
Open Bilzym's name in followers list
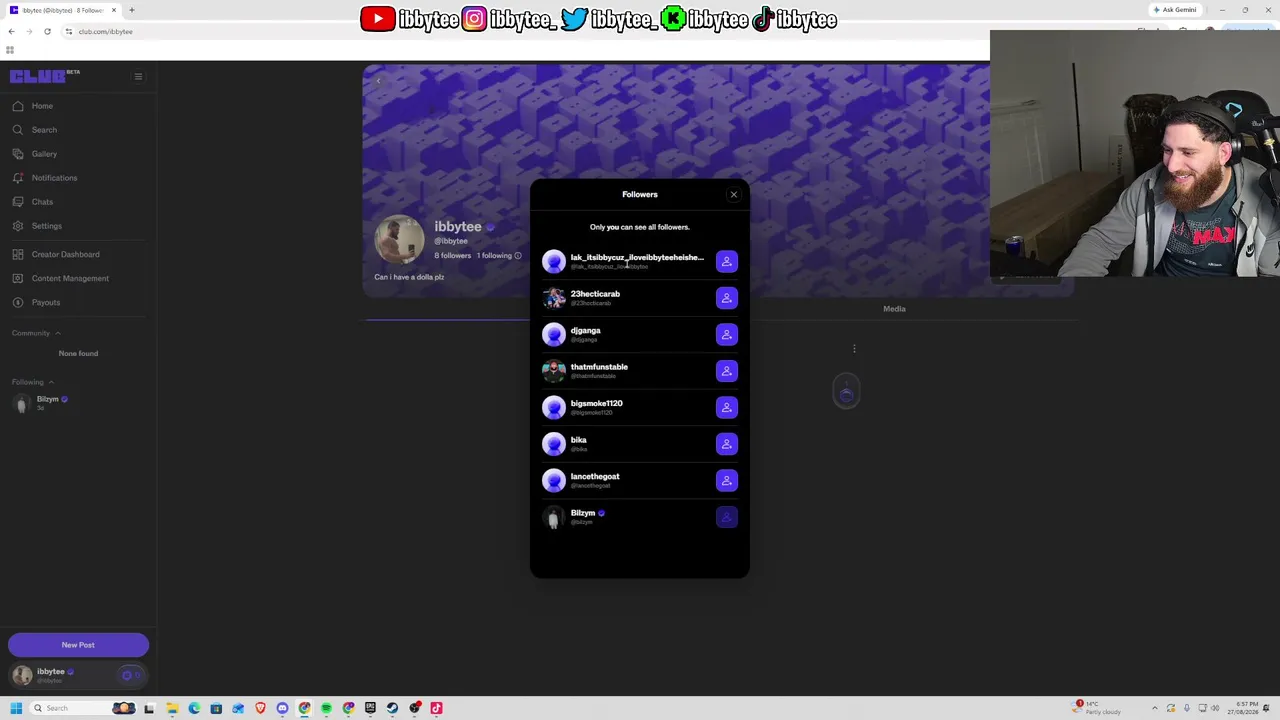point(583,513)
